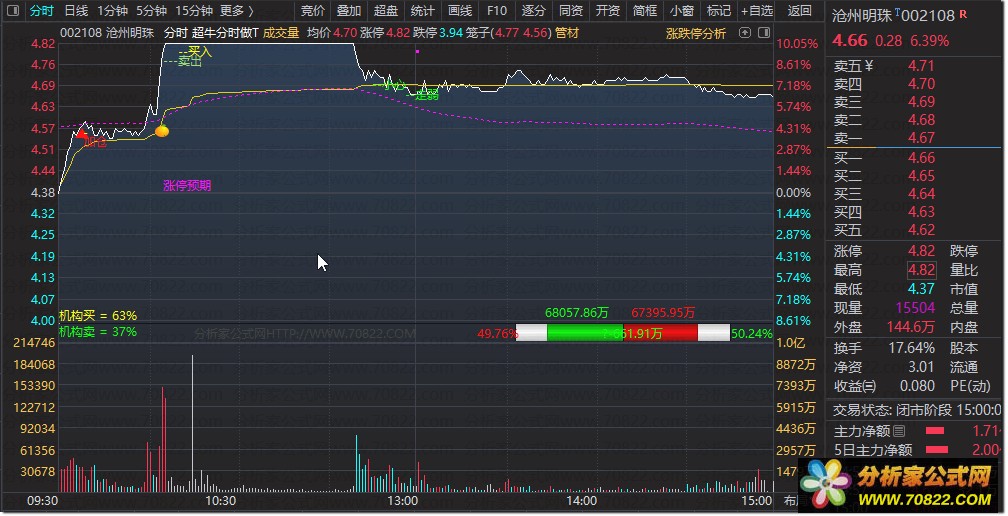Open the 涨跌停分析 link

click(x=696, y=33)
